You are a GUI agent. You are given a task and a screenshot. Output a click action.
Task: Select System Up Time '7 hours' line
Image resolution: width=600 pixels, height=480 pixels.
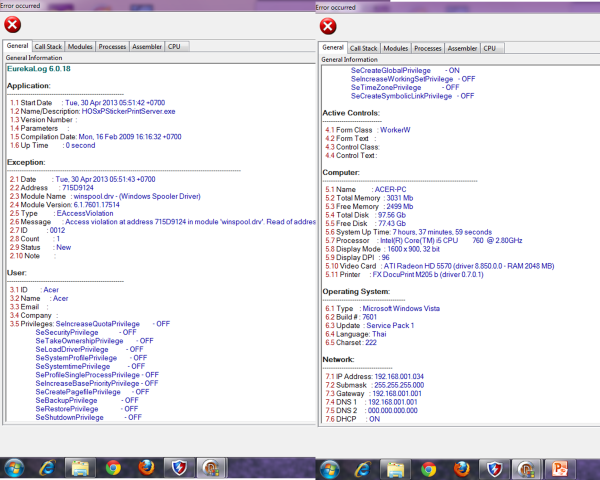coord(409,232)
